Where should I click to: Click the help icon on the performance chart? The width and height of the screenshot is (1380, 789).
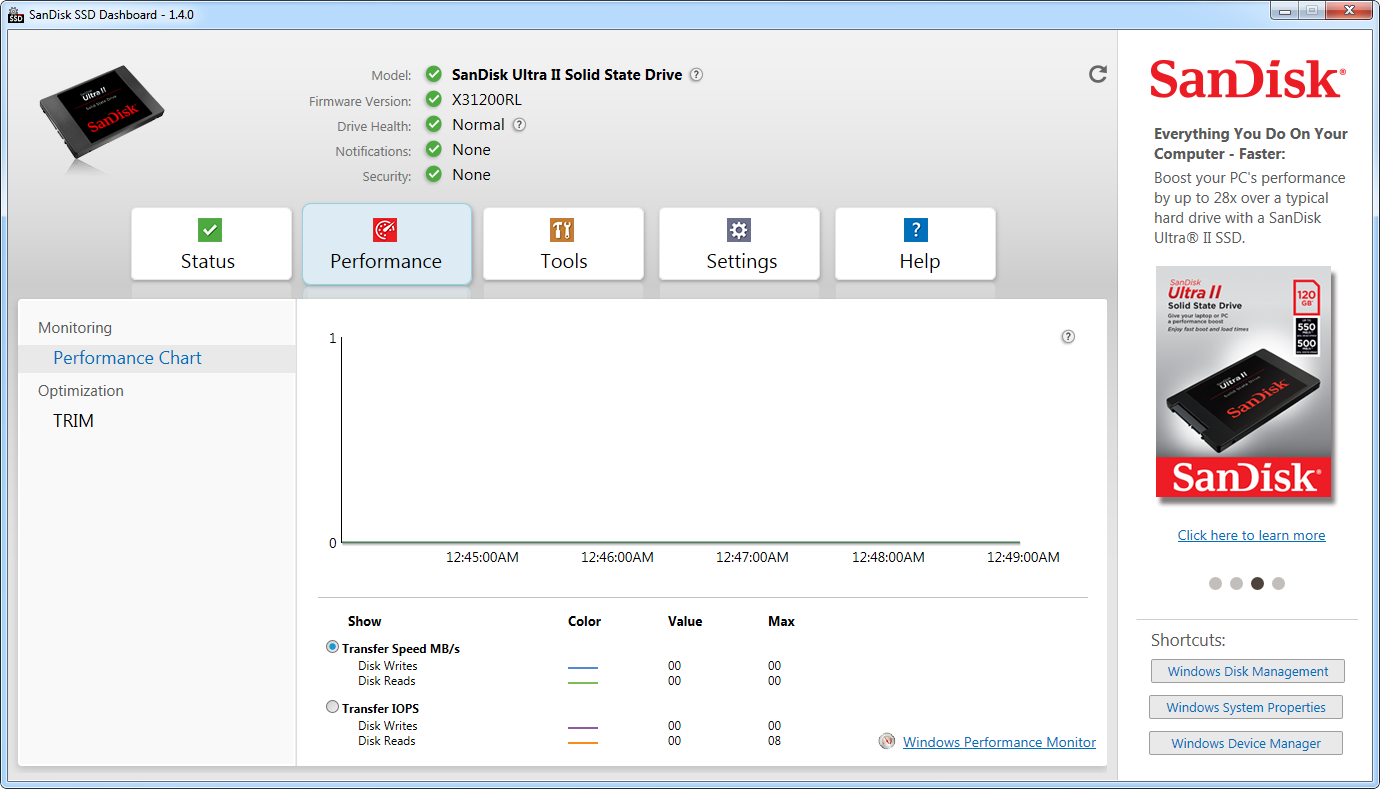(1068, 337)
